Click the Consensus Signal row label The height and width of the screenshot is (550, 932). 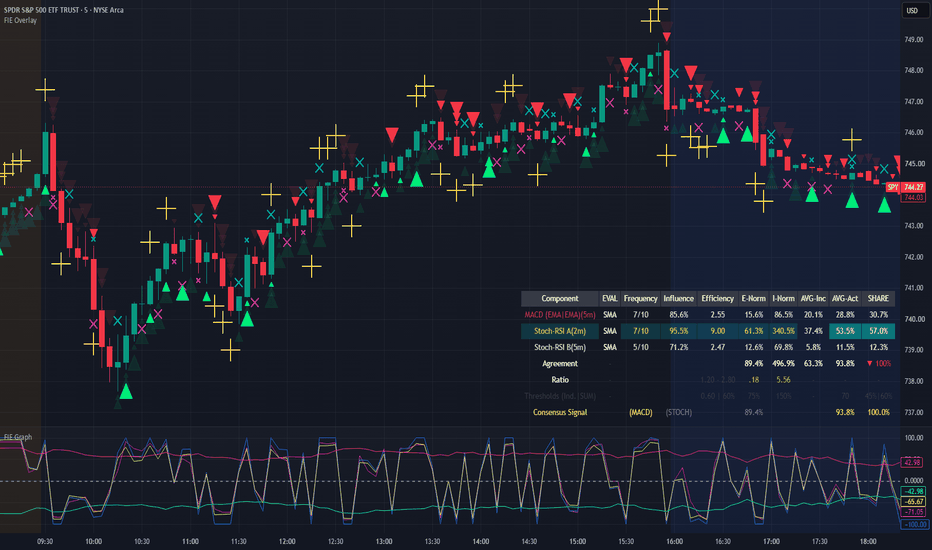(559, 412)
